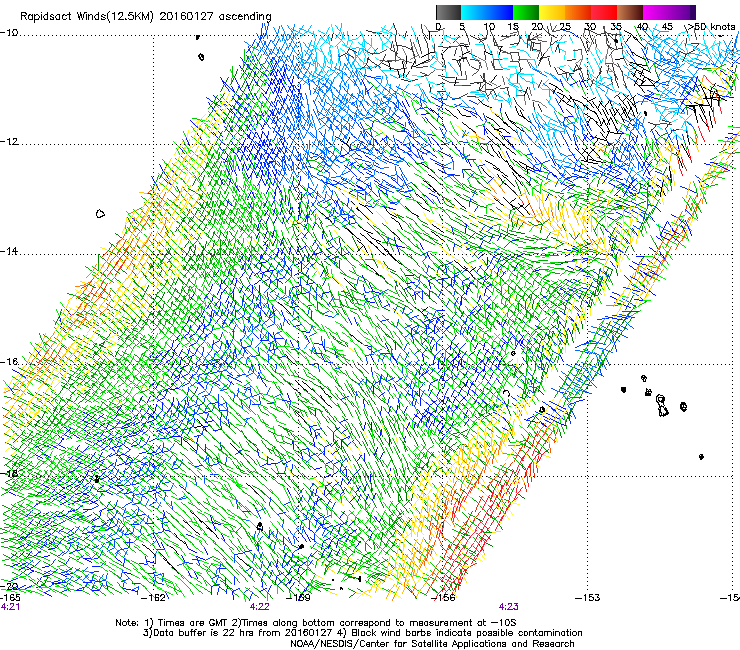The width and height of the screenshot is (740, 650).
Task: Click the red 30-35 knots legend color
Action: pyautogui.click(x=604, y=12)
